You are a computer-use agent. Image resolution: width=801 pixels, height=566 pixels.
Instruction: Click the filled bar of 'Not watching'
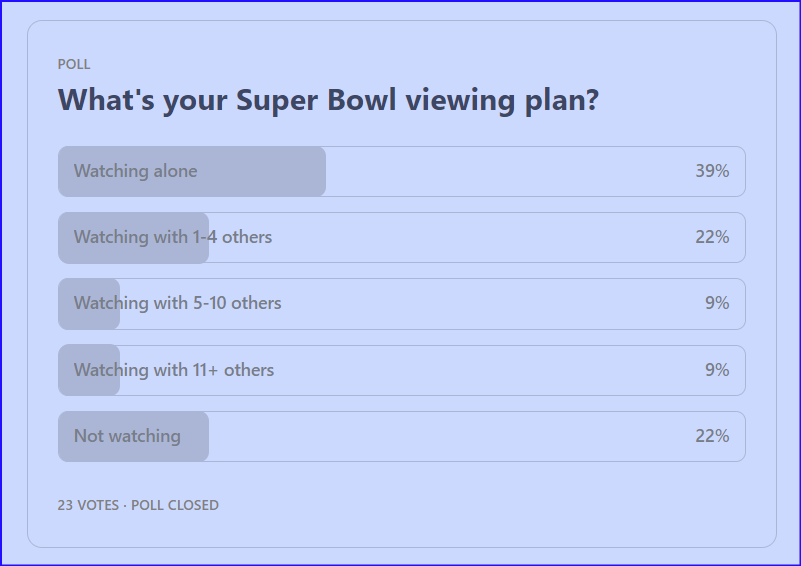(133, 437)
